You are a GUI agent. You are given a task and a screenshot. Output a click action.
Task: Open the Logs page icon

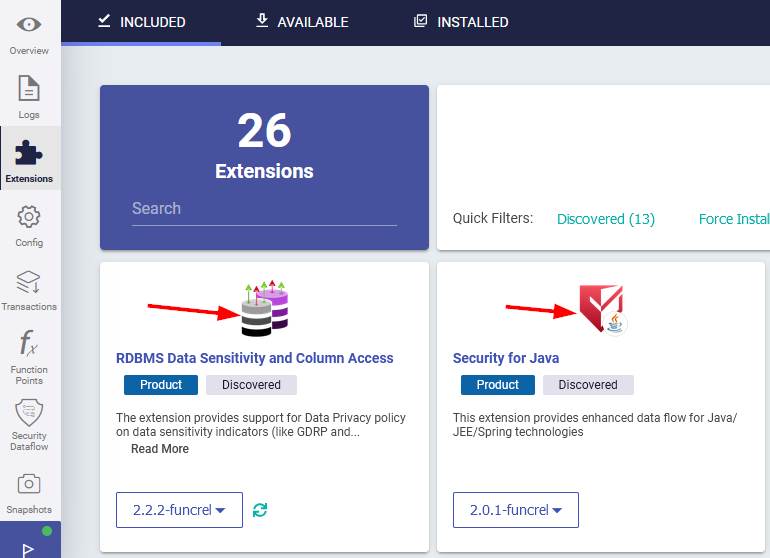29,89
